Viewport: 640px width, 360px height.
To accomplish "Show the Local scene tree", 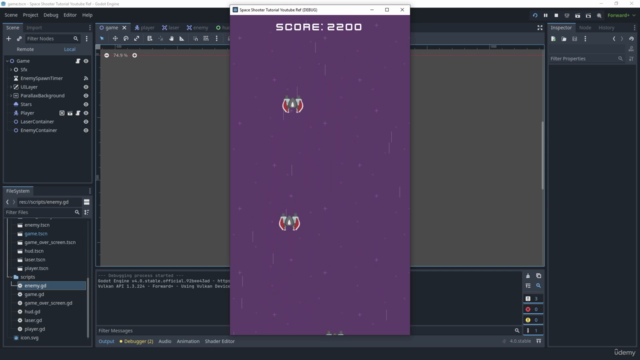I will [x=69, y=49].
